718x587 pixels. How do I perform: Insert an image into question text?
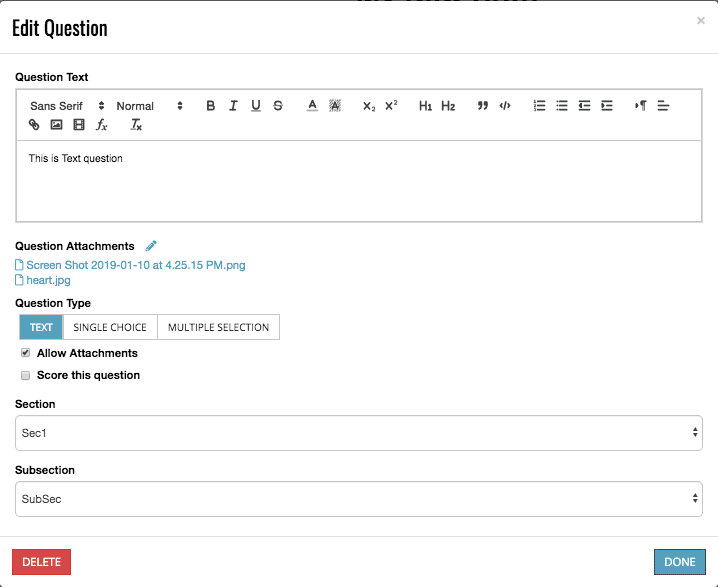tap(56, 125)
